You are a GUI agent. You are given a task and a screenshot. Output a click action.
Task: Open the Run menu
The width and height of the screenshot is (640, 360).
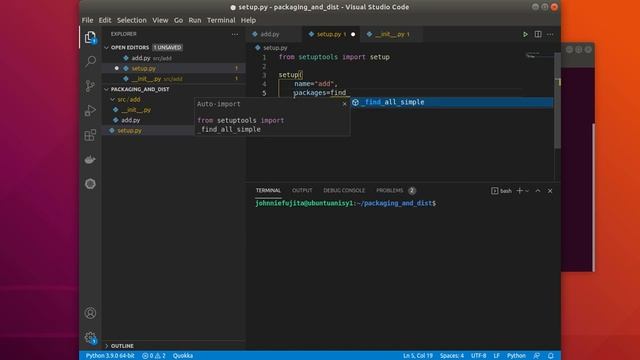pyautogui.click(x=195, y=20)
